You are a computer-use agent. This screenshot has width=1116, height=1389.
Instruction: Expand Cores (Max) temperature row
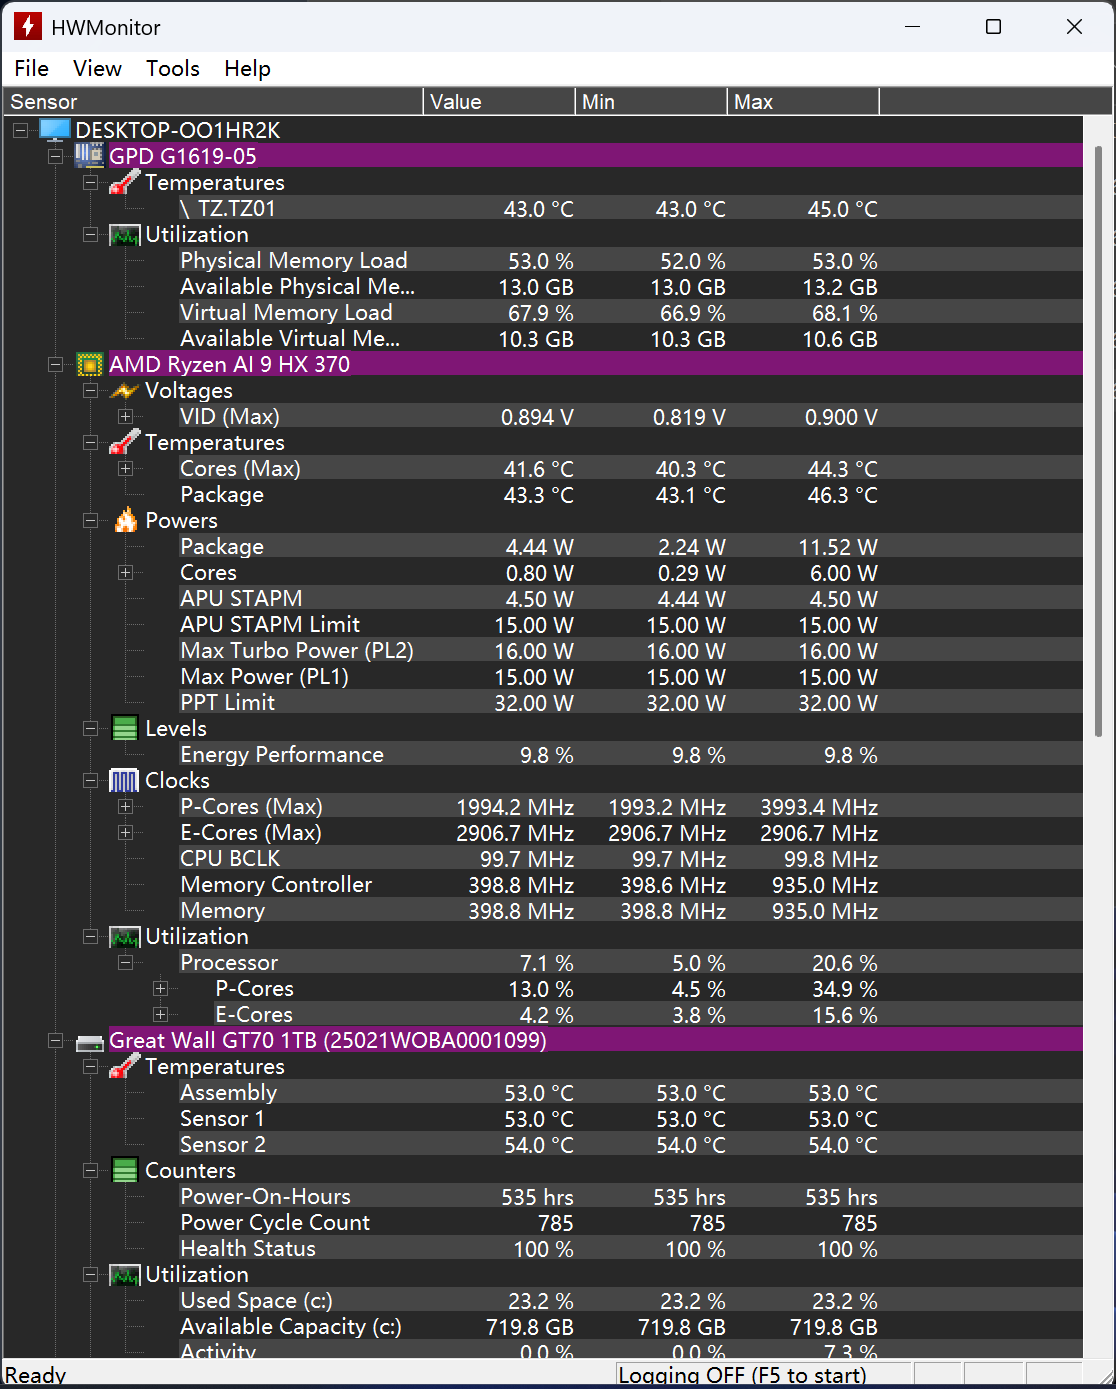[125, 468]
